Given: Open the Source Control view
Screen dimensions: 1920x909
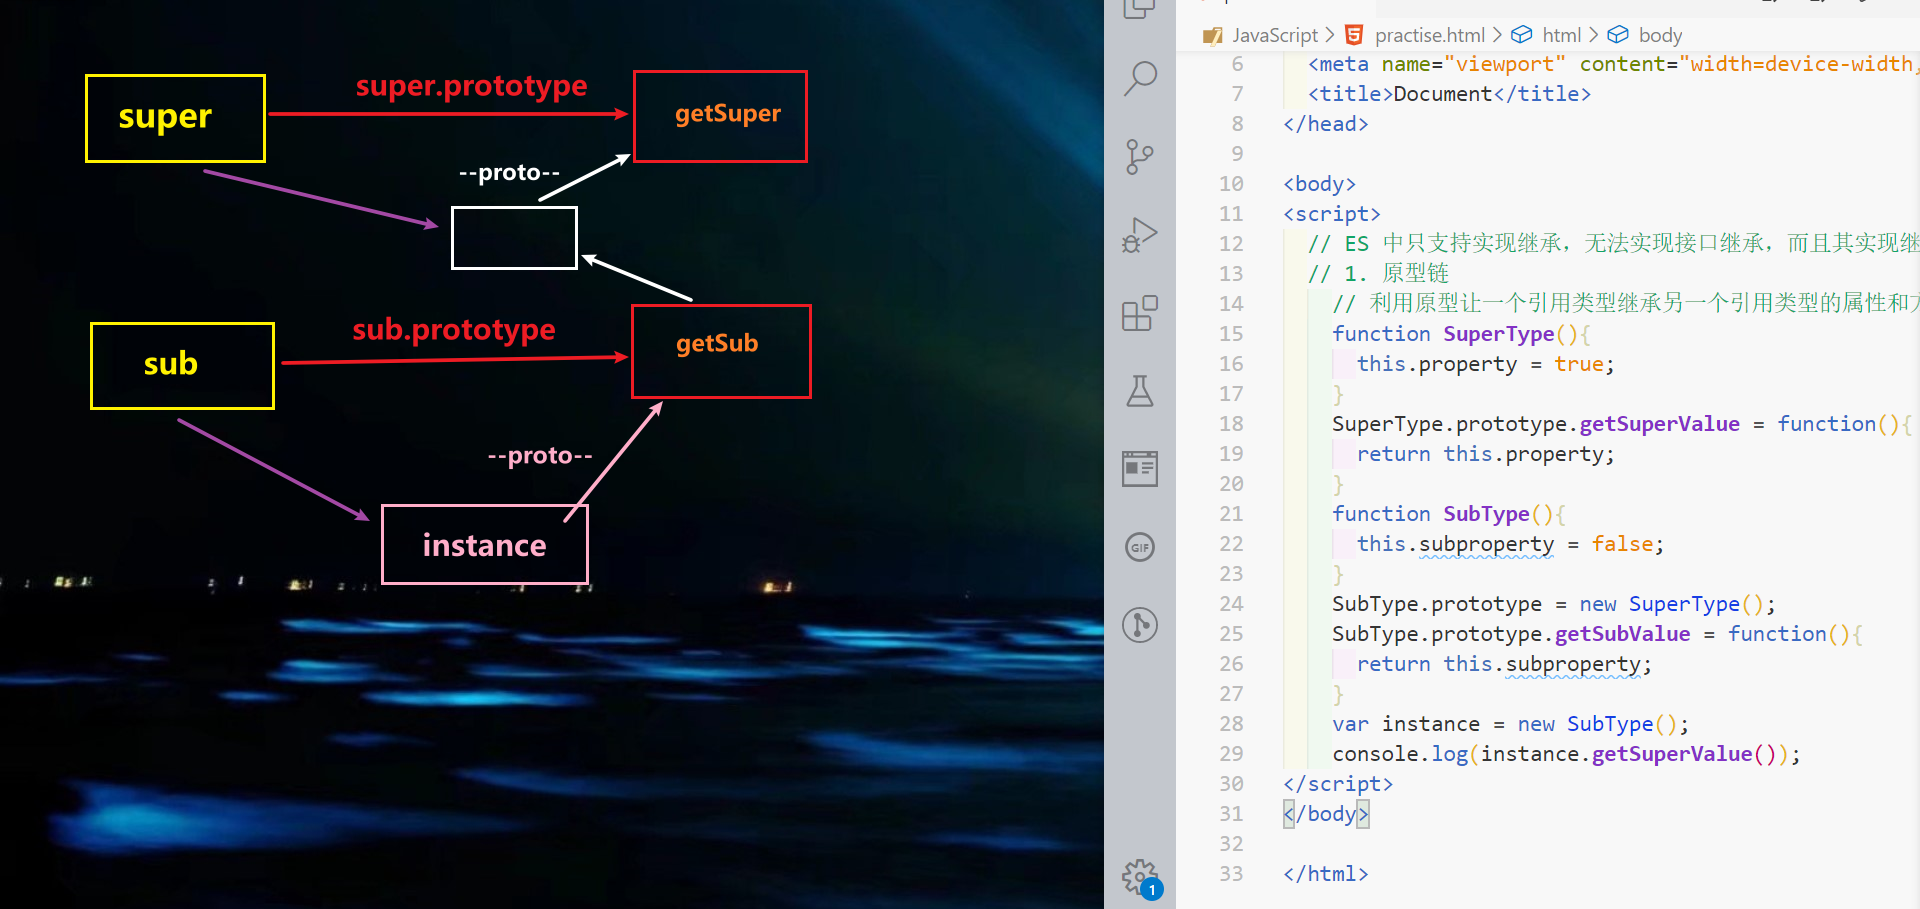Looking at the screenshot, I should click(1140, 157).
